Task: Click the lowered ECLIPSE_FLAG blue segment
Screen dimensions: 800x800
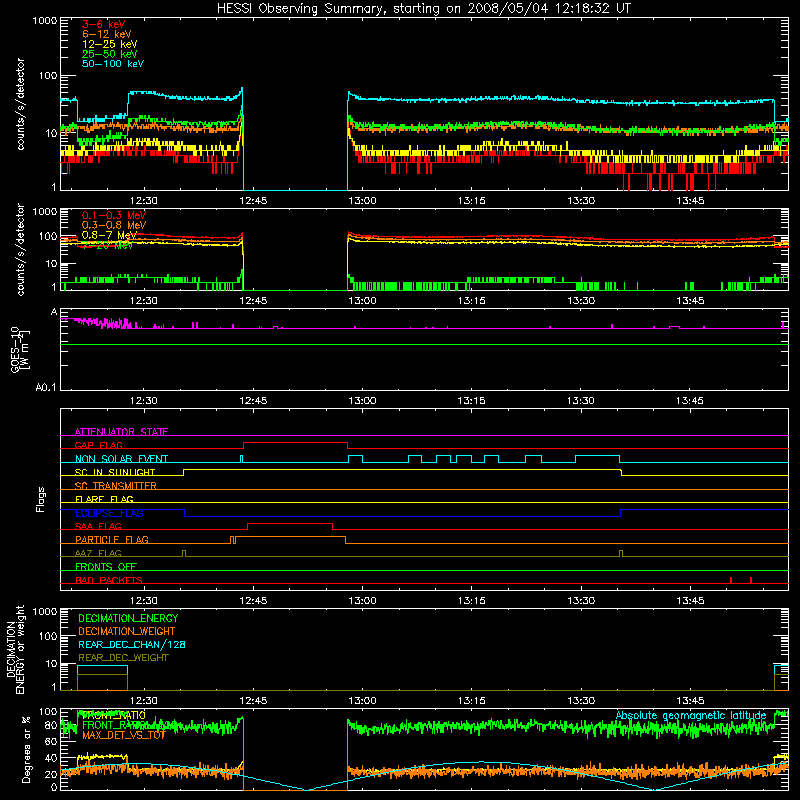Action: coord(403,516)
